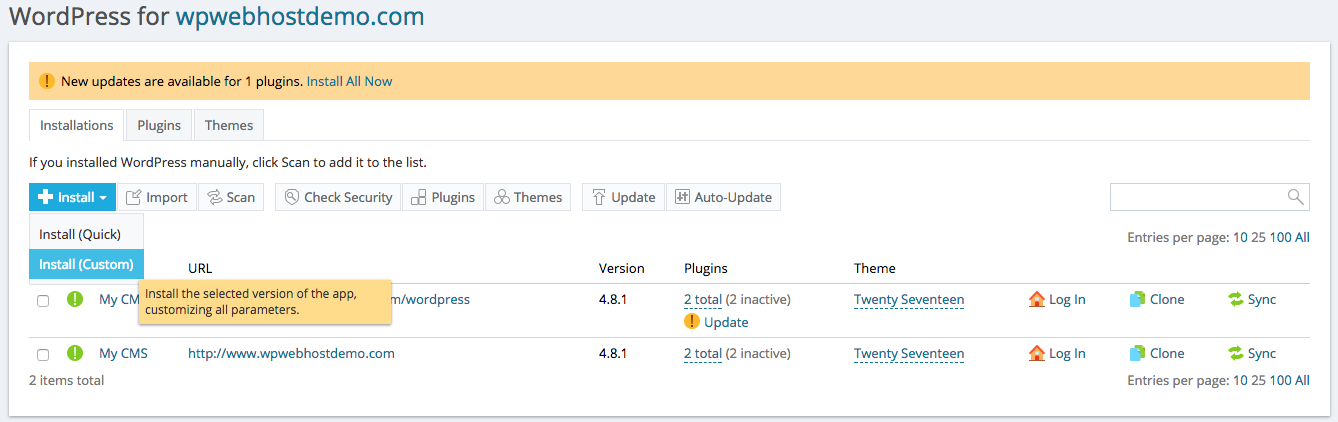Image resolution: width=1338 pixels, height=422 pixels.
Task: Click the Theme column header
Action: (x=875, y=268)
